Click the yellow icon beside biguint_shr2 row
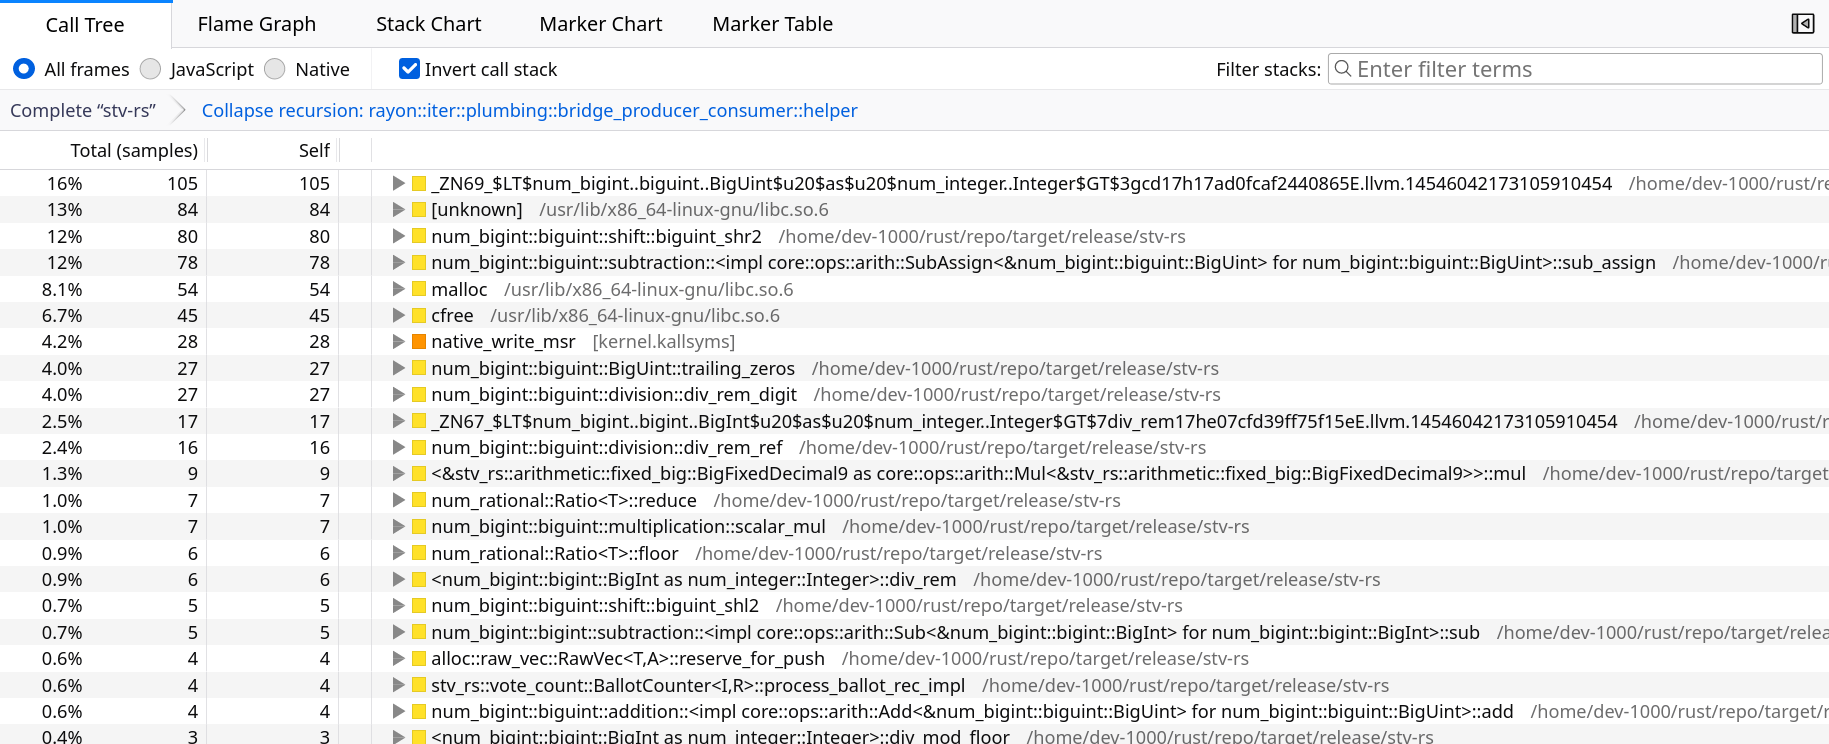Viewport: 1829px width, 744px height. 419,237
